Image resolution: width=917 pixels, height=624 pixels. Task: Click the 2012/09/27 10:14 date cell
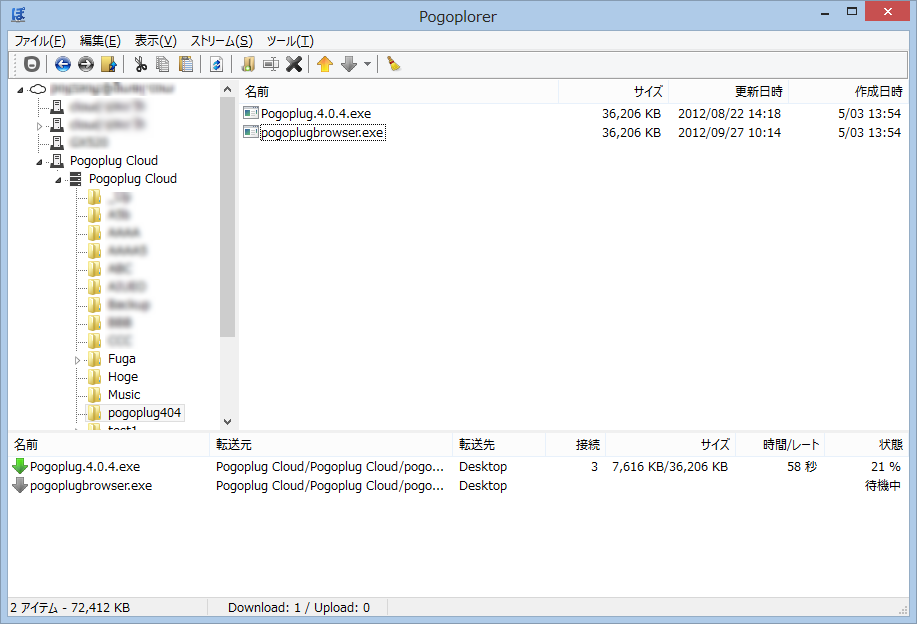[x=729, y=133]
